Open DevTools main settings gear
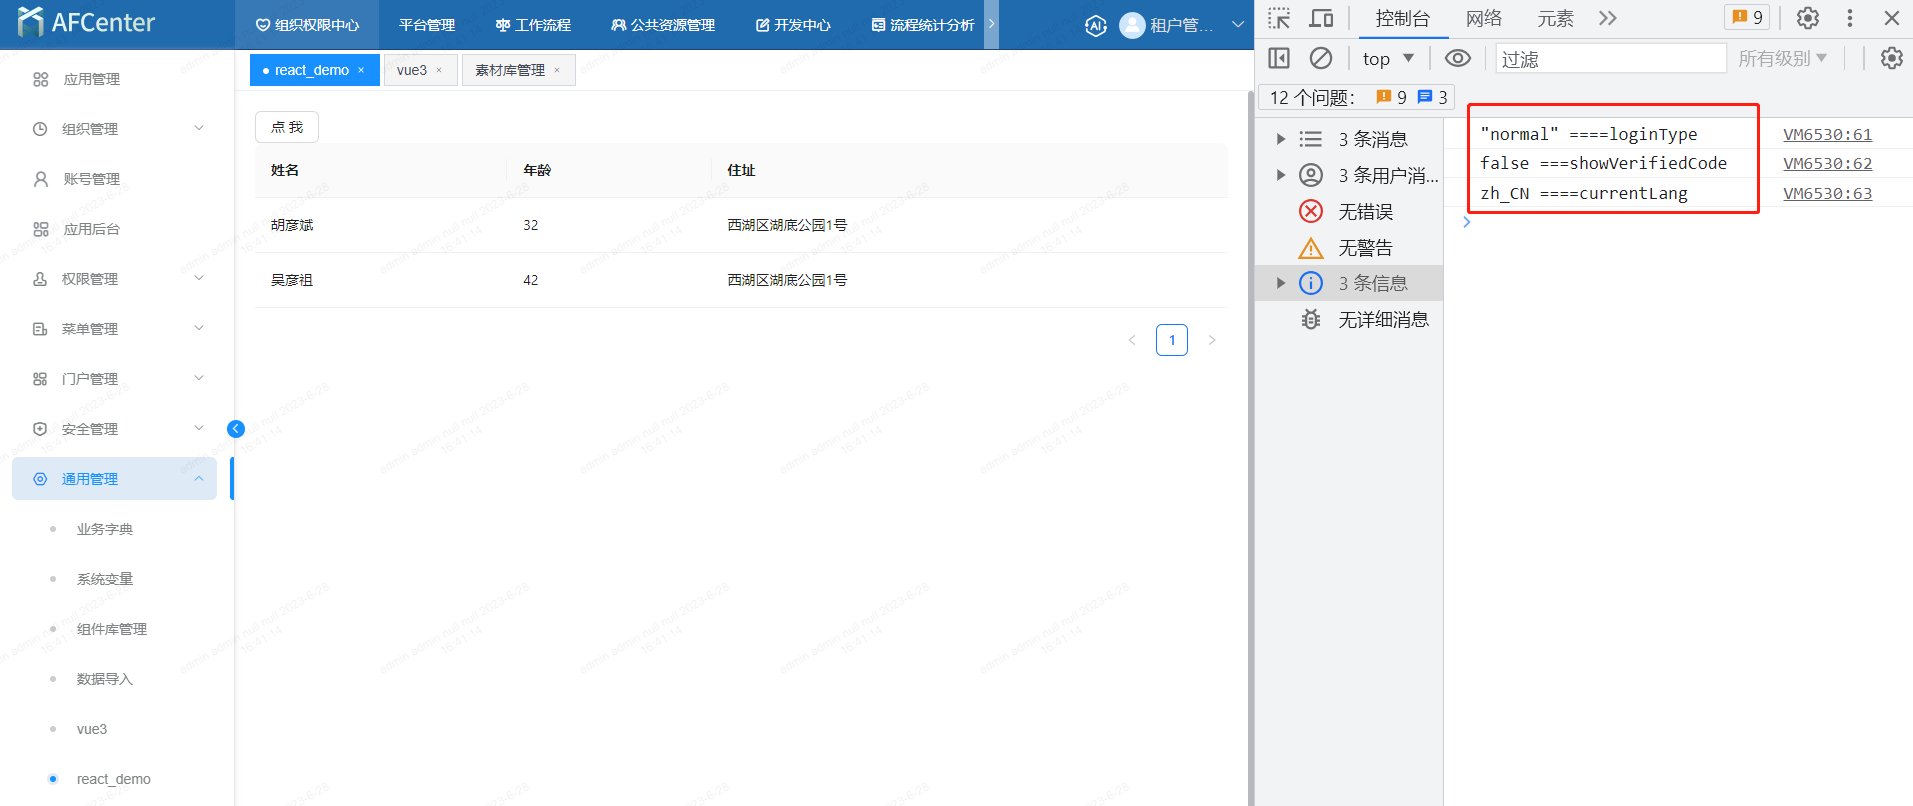1913x806 pixels. 1807,18
